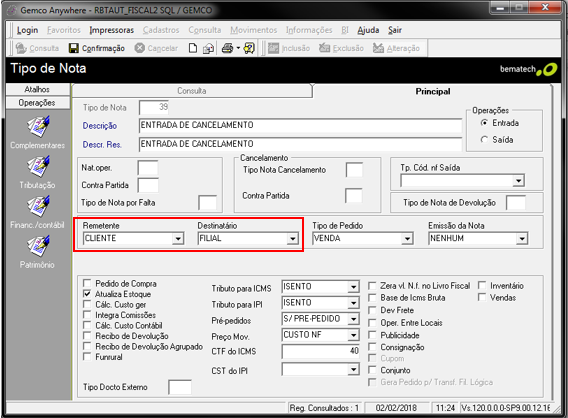
Task: Open the CST do IPI dropdown
Action: [x=353, y=370]
